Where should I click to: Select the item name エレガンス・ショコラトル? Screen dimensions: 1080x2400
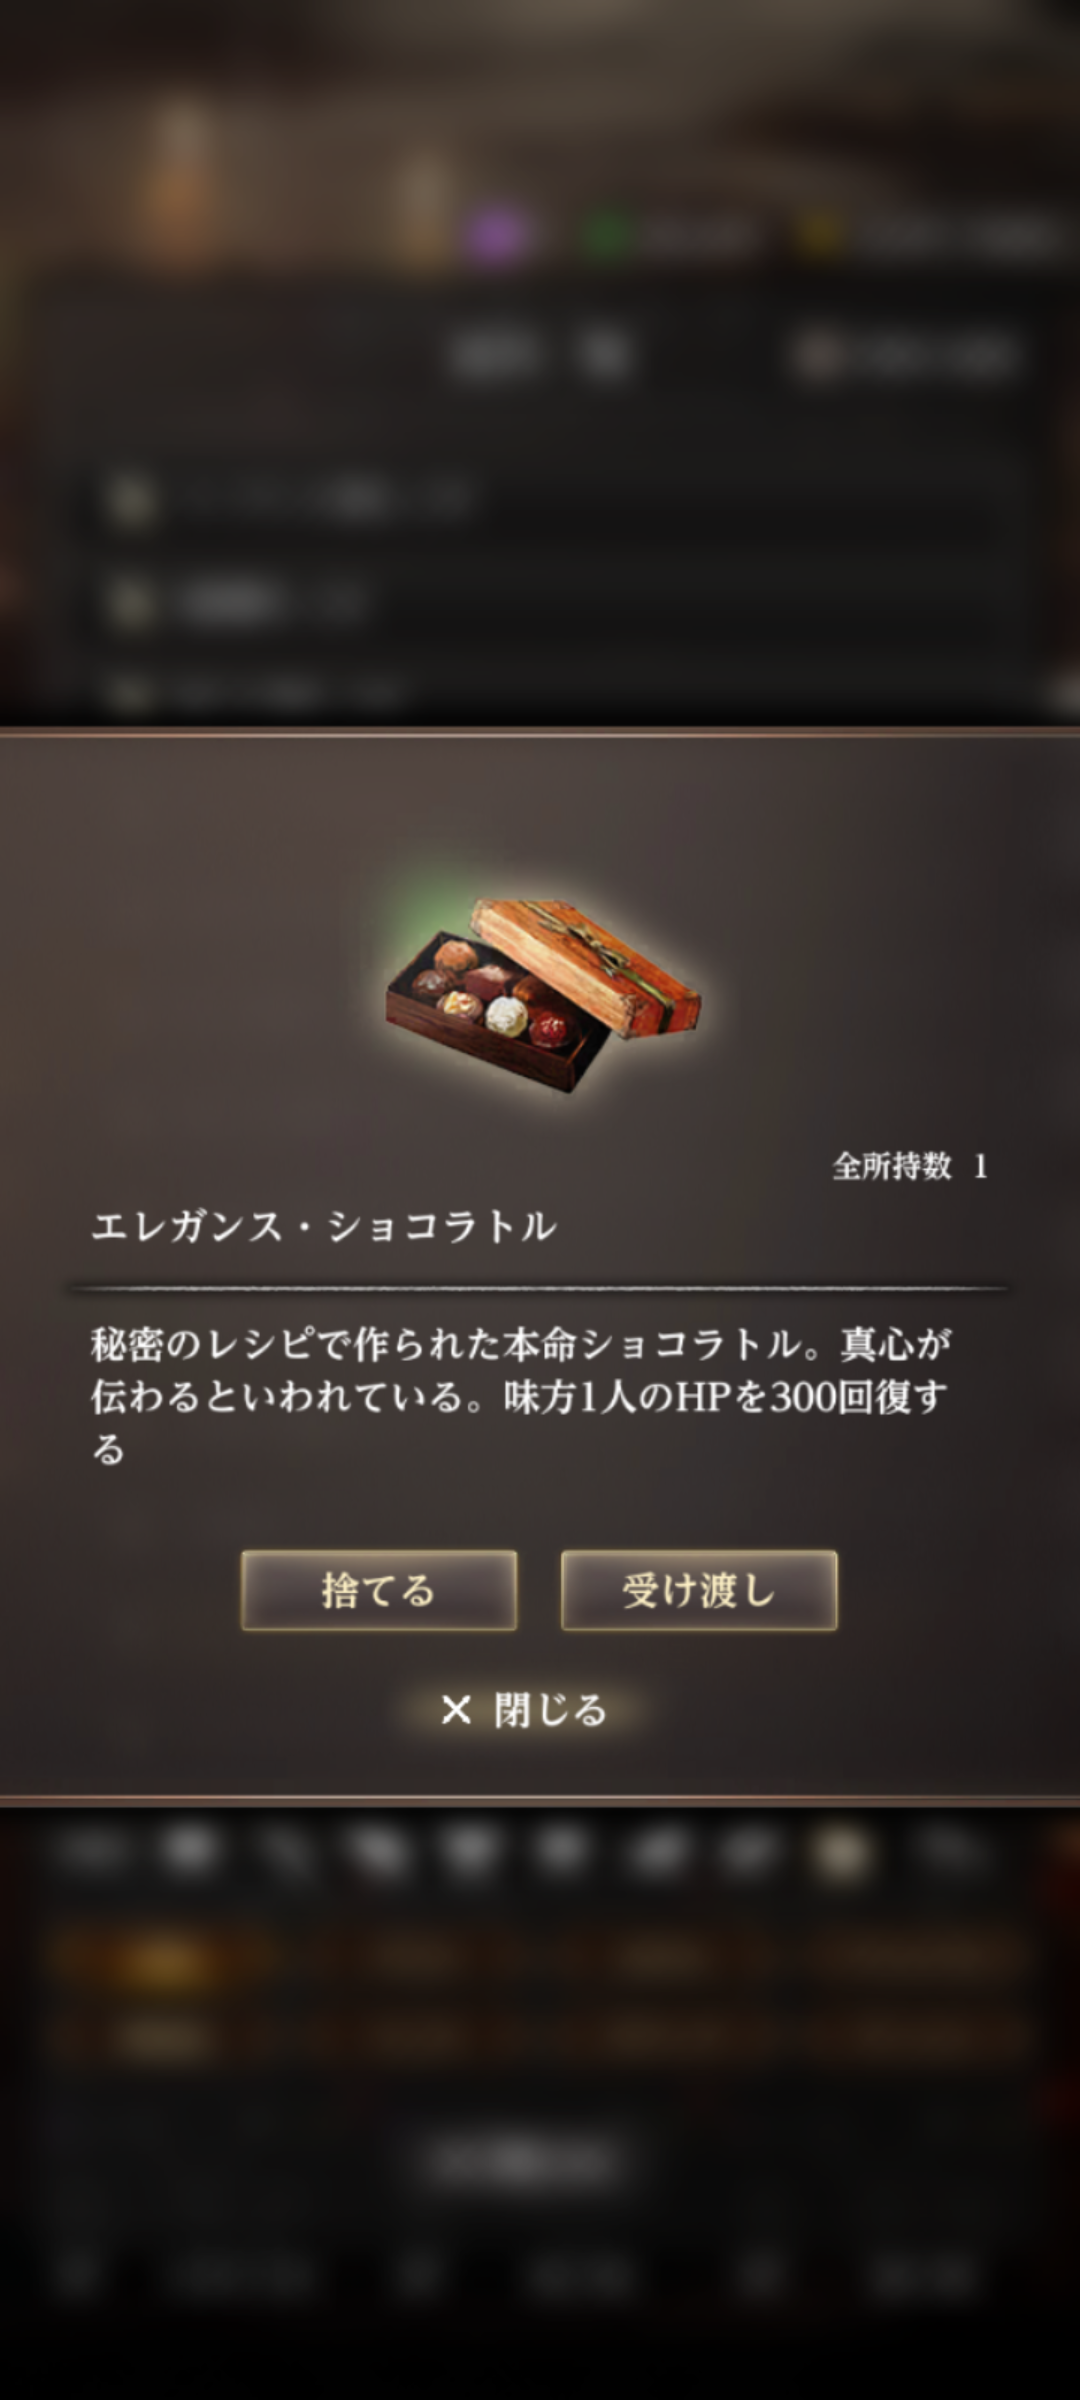[324, 1226]
